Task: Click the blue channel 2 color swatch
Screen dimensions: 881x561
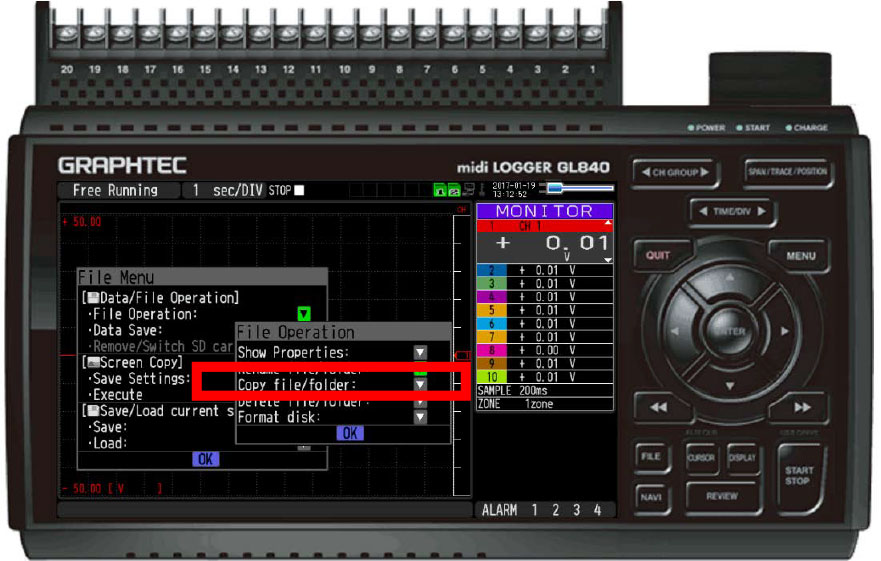Action: click(x=492, y=270)
